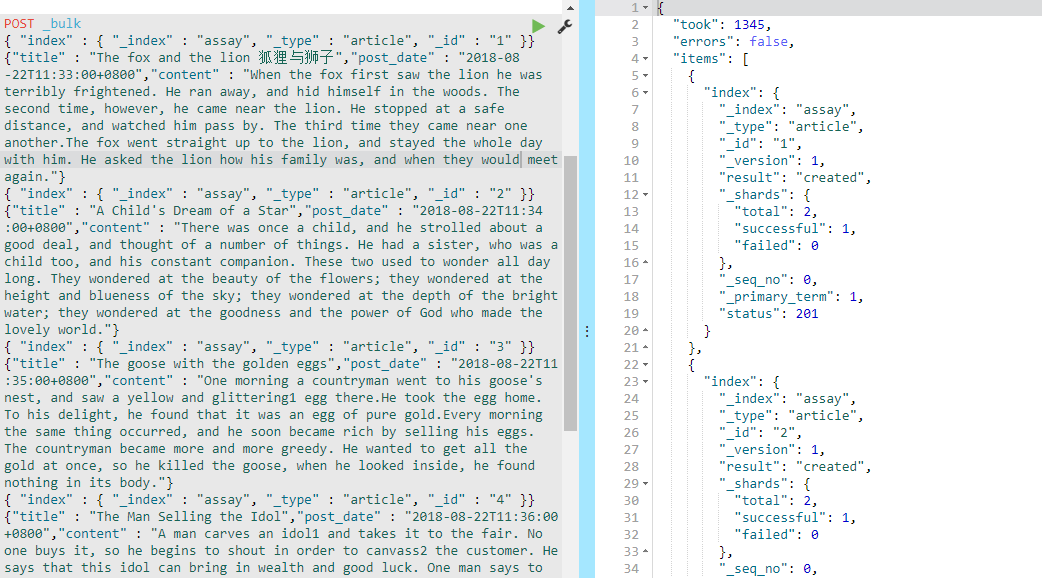Collapse second "_shards" block at line 29
The image size is (1042, 578).
646,484
